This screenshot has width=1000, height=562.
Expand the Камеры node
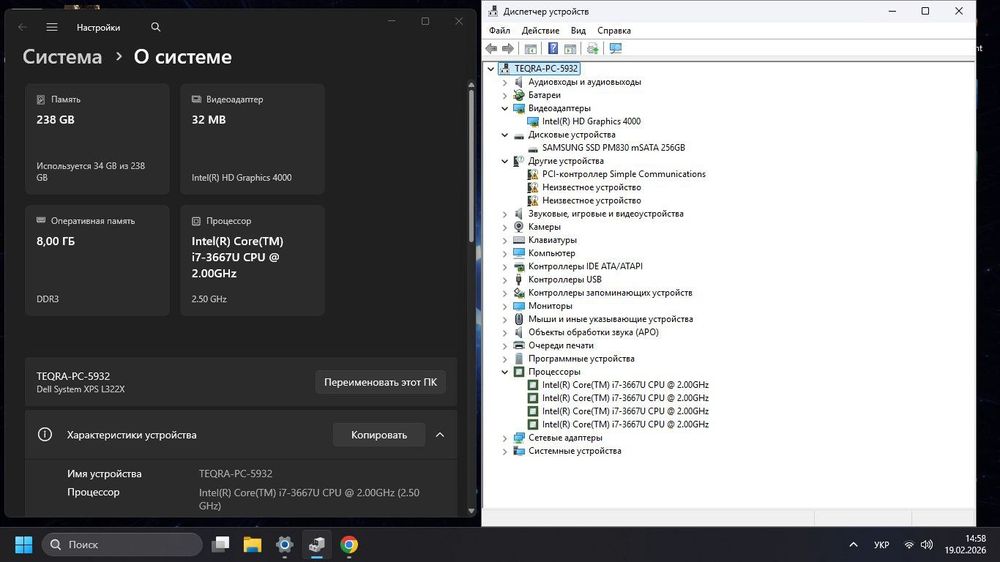[x=505, y=227]
